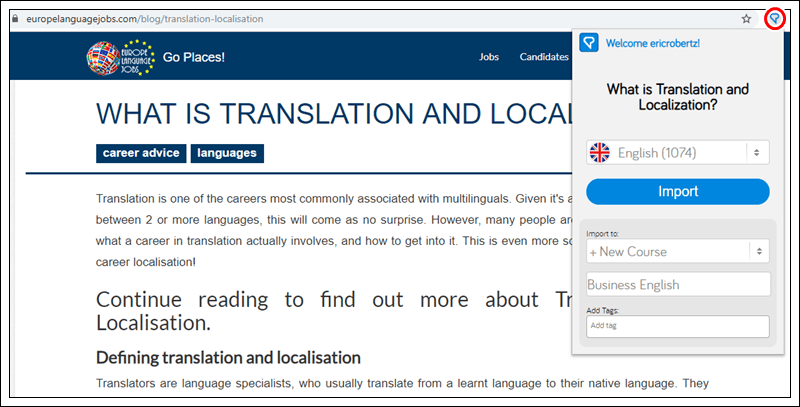Expand the '+ New Course' import dropdown
The image size is (800, 407).
[x=666, y=251]
